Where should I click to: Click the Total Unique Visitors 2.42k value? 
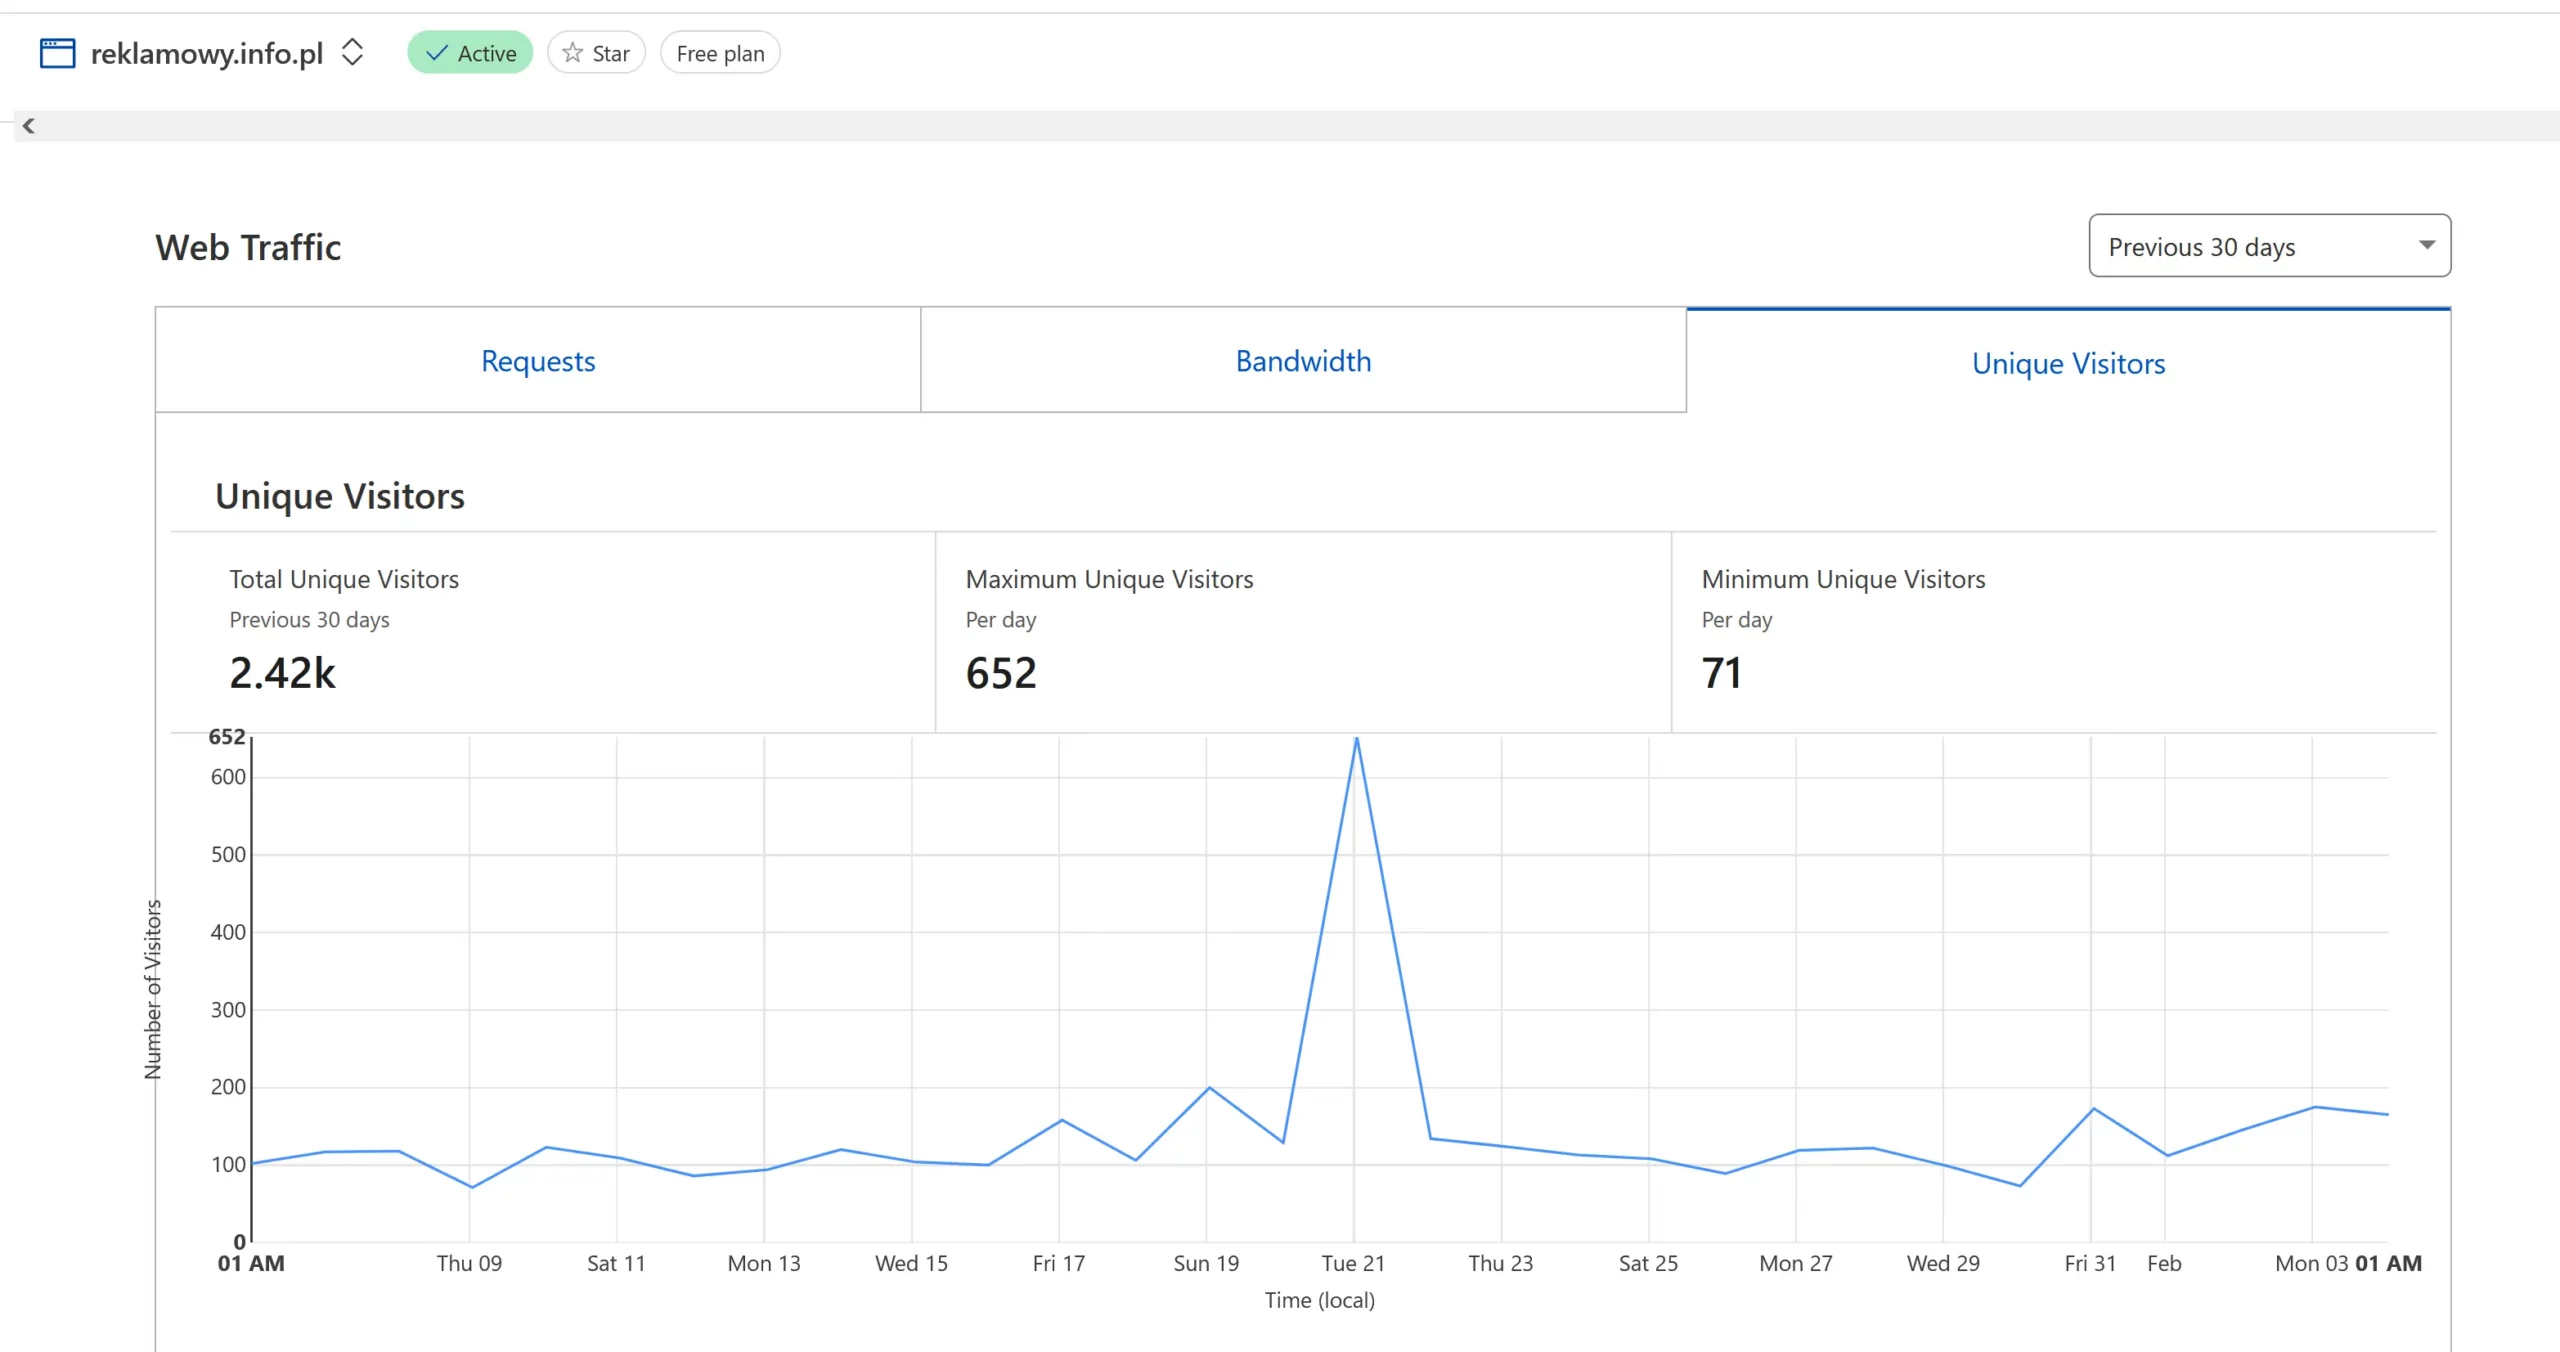283,673
